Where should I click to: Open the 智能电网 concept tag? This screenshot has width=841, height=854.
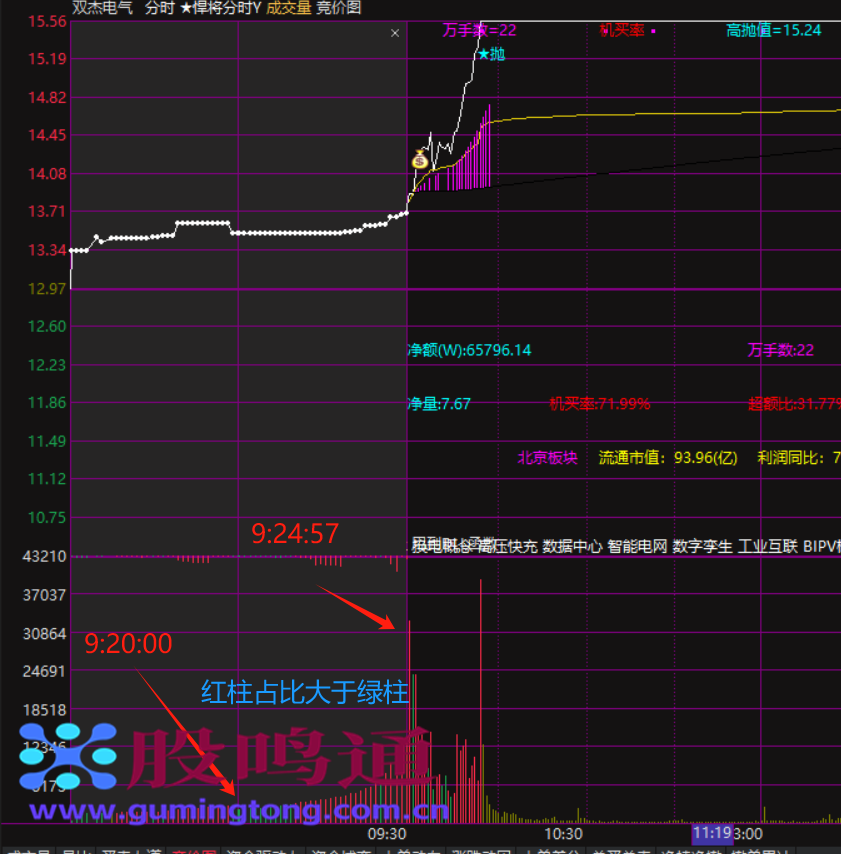tap(637, 546)
